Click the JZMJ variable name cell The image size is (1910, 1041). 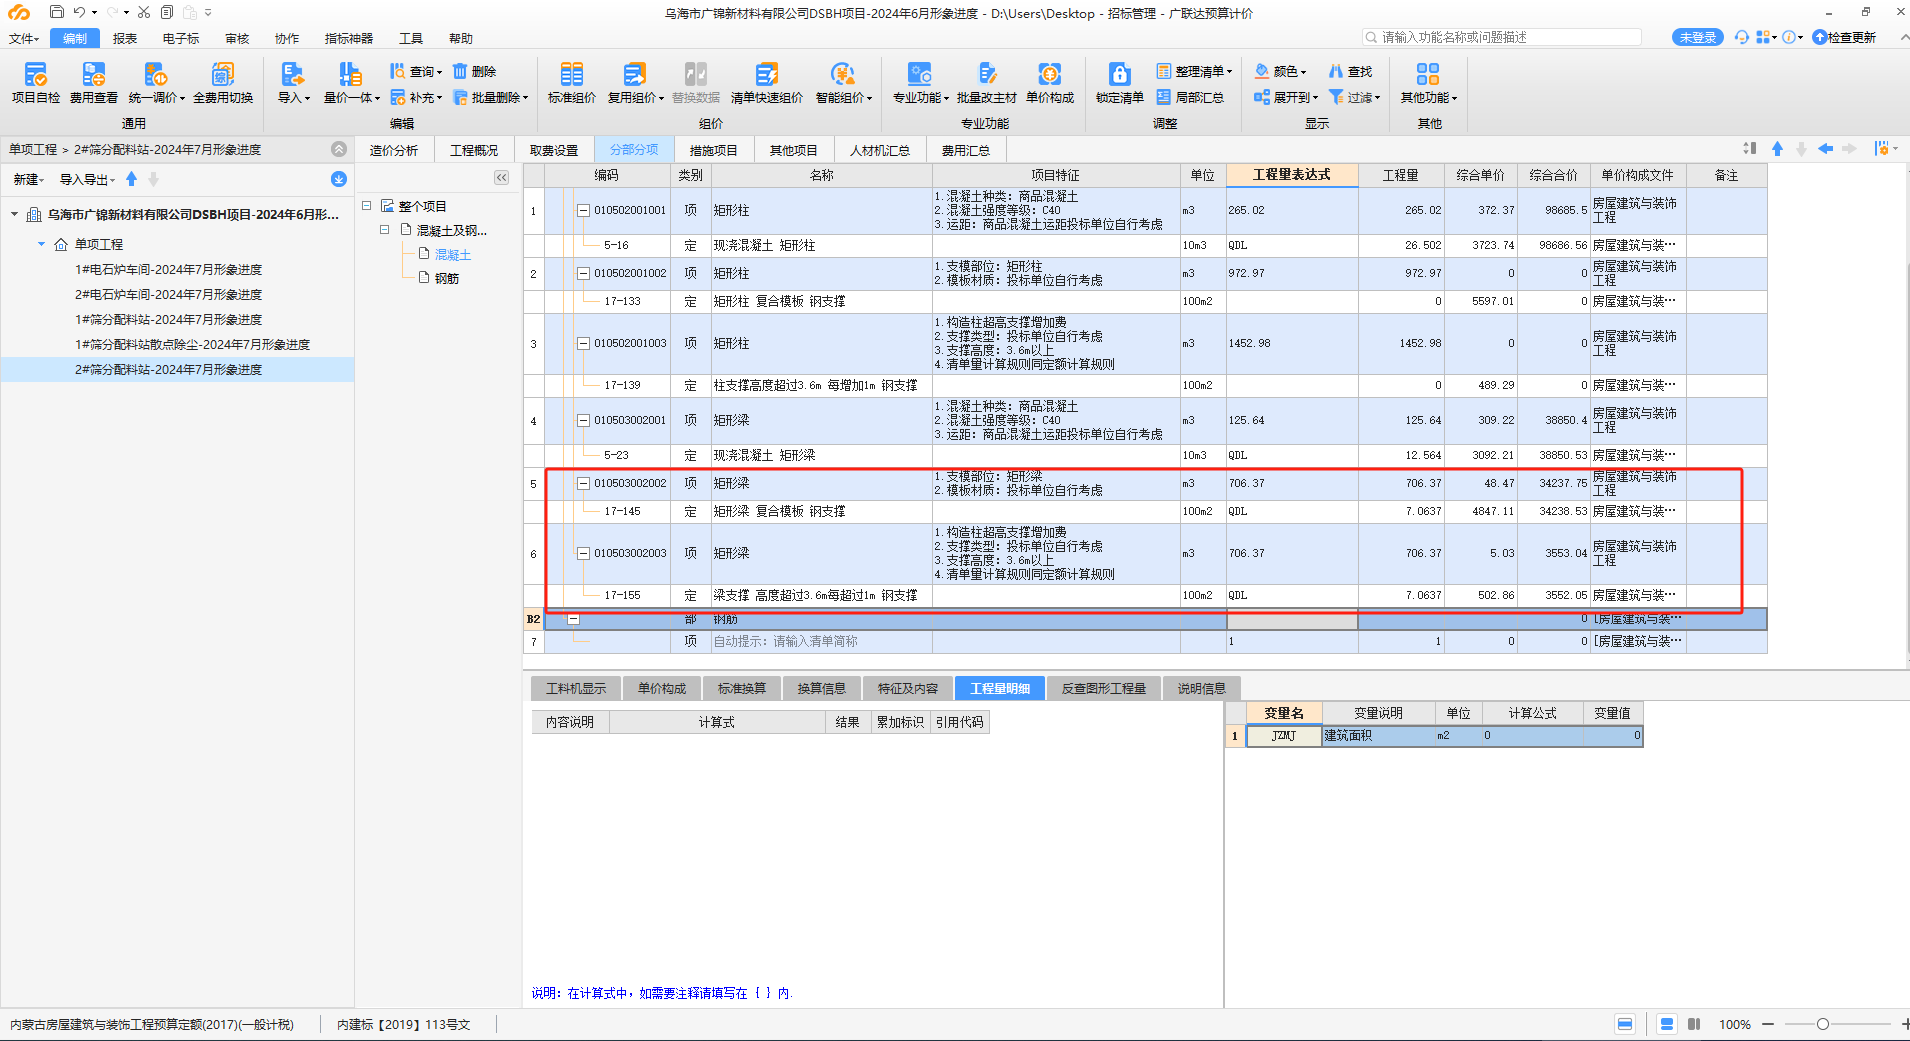[x=1284, y=736]
